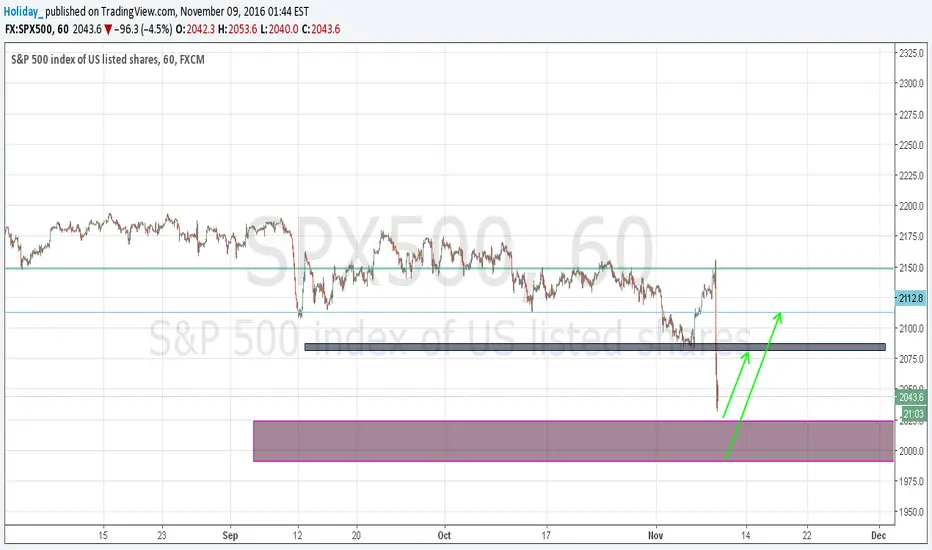Click the 21:03 countdown timer label
This screenshot has height=550, width=932.
[x=914, y=414]
